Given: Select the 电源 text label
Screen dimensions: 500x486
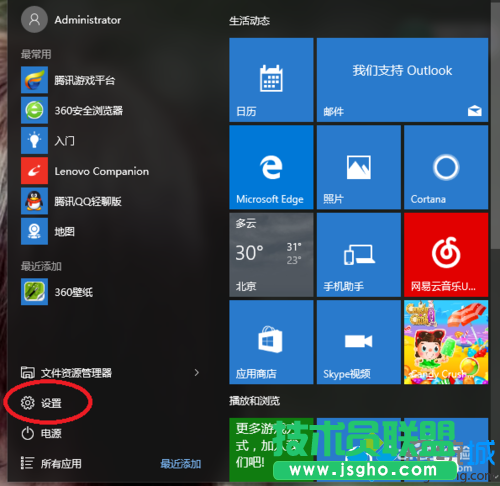Looking at the screenshot, I should tap(51, 433).
